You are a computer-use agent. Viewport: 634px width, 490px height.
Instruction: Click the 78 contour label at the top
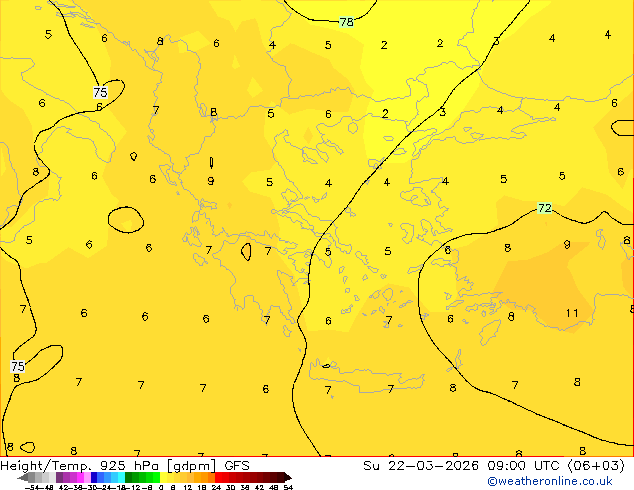tap(347, 22)
